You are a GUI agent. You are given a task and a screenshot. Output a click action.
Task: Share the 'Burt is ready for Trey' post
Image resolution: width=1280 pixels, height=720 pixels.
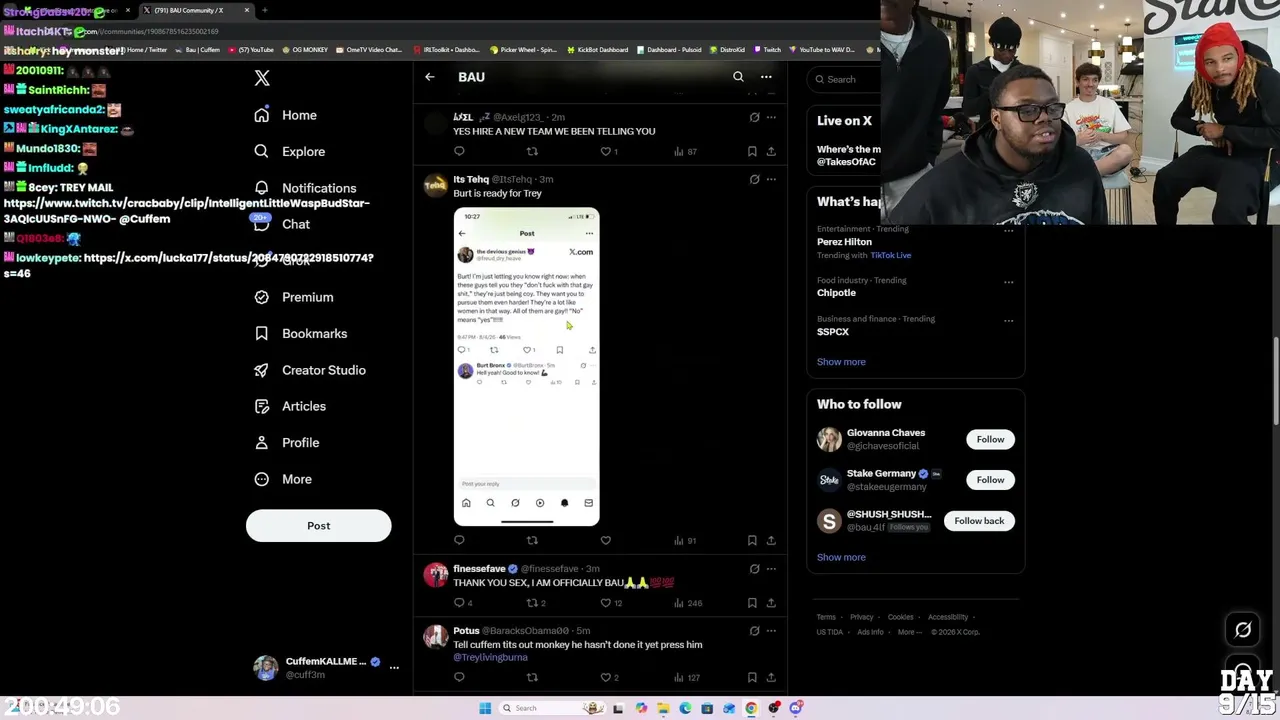pos(771,540)
